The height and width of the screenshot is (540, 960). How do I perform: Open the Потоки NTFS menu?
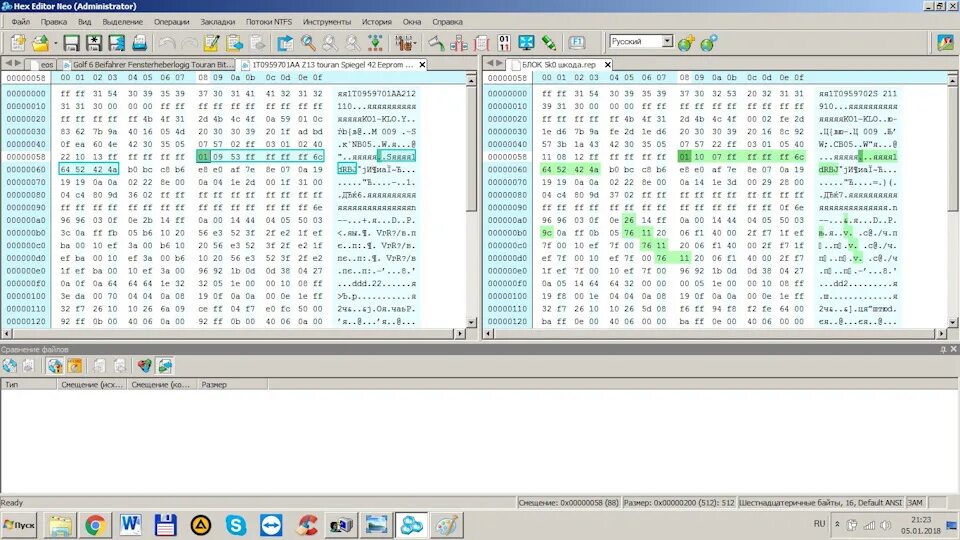tap(269, 21)
